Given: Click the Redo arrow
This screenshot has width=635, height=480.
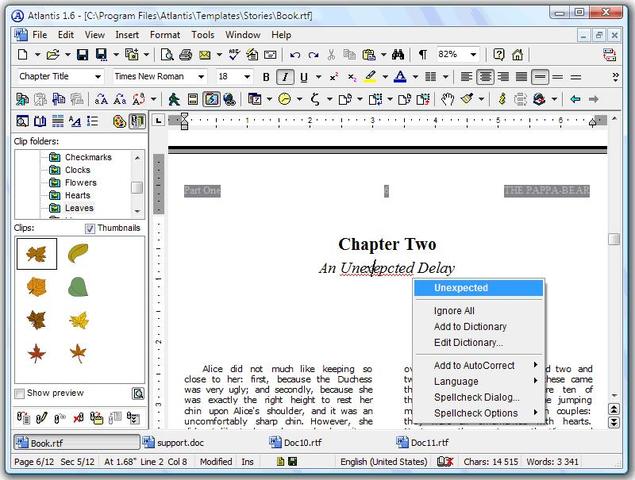Looking at the screenshot, I should coord(313,55).
